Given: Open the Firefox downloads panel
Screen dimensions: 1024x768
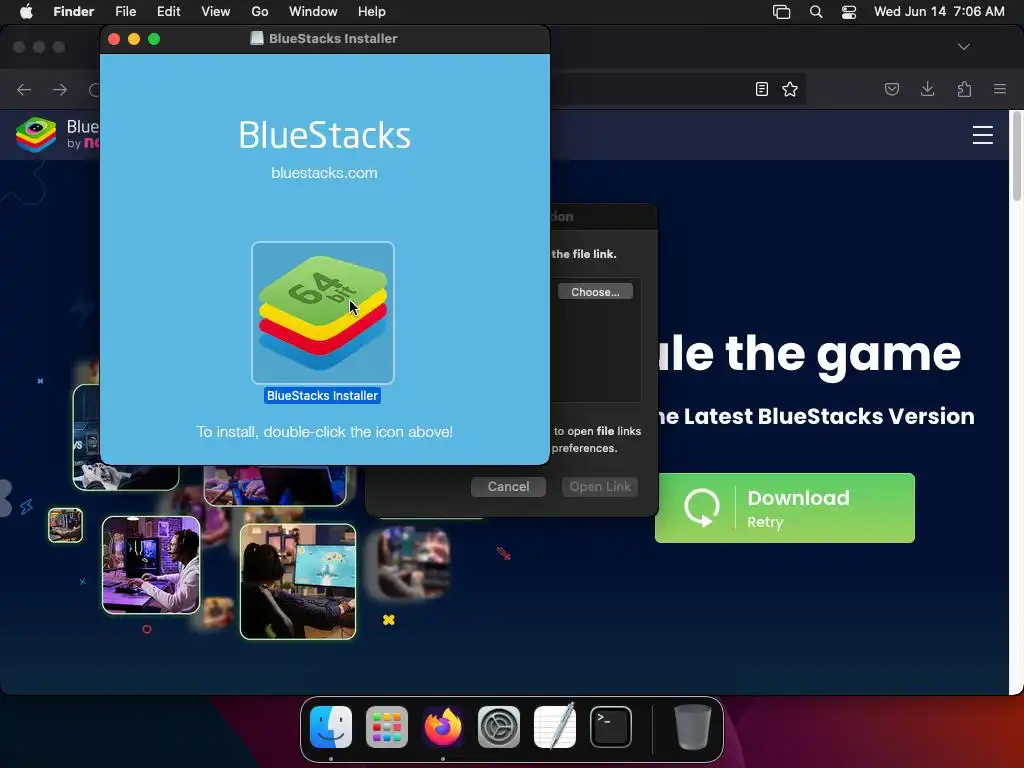Looking at the screenshot, I should (927, 89).
